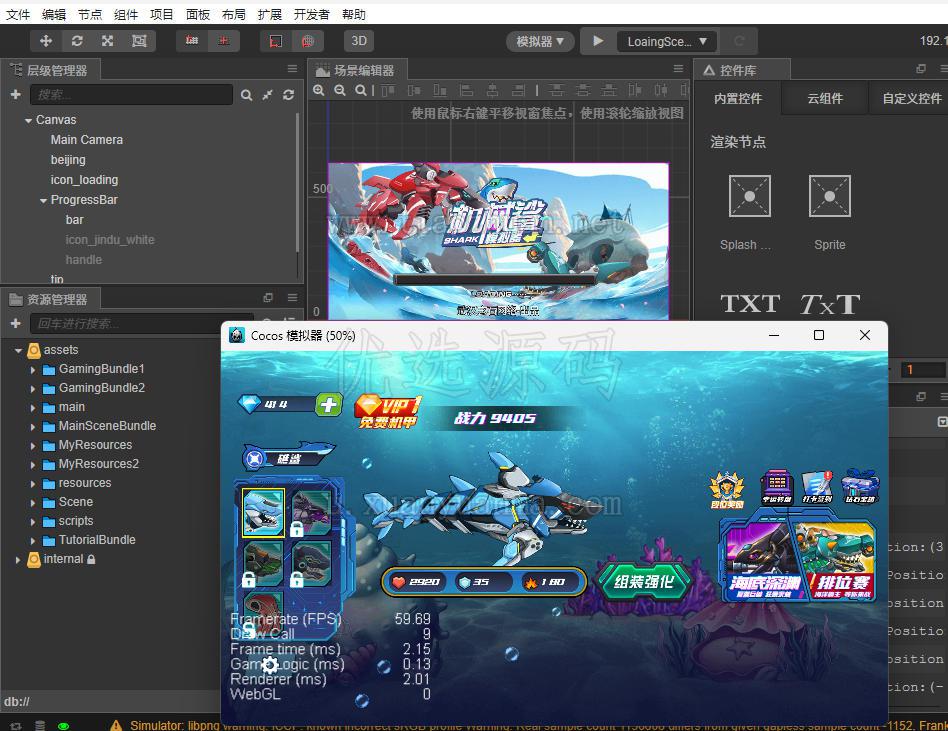The height and width of the screenshot is (731, 948).
Task: Toggle pivot/center gizmo position mode
Action: [x=192, y=41]
